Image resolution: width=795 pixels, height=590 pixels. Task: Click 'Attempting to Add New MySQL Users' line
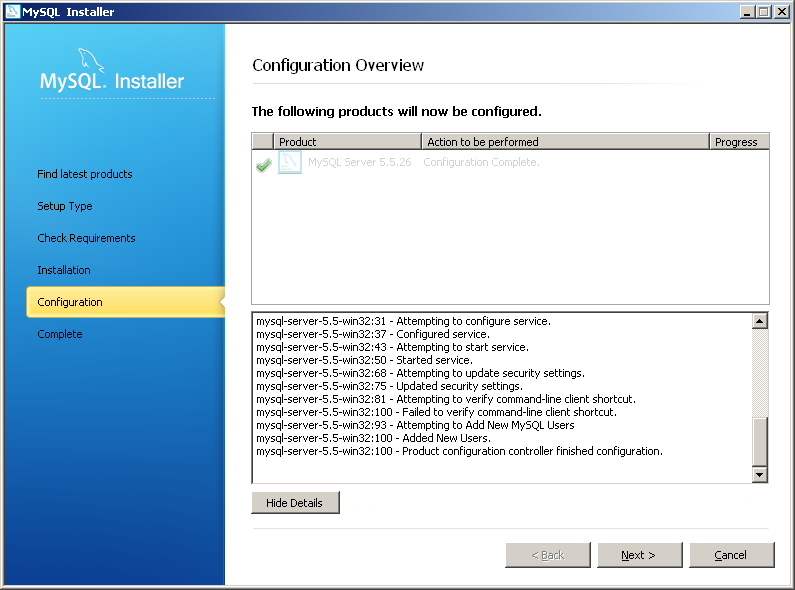tap(415, 425)
